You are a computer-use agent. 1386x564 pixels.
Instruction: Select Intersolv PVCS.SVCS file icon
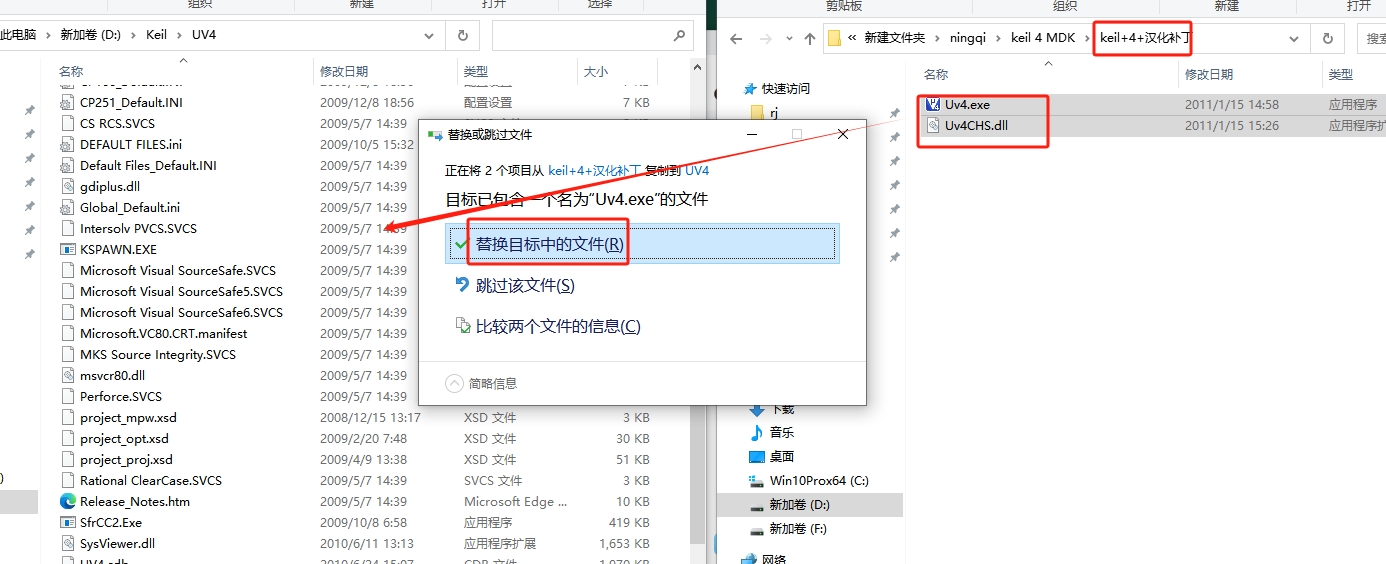click(x=67, y=228)
